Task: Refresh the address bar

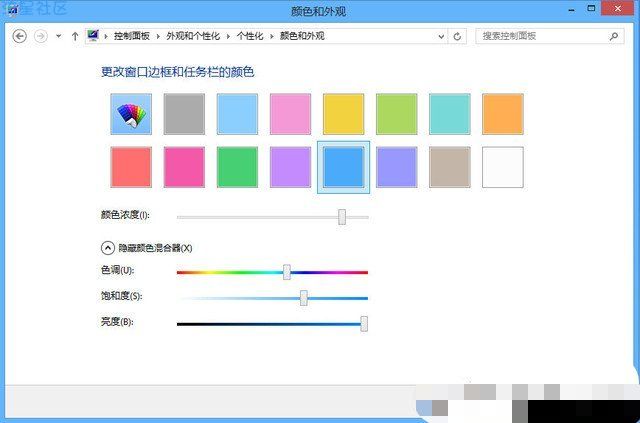Action: click(457, 36)
